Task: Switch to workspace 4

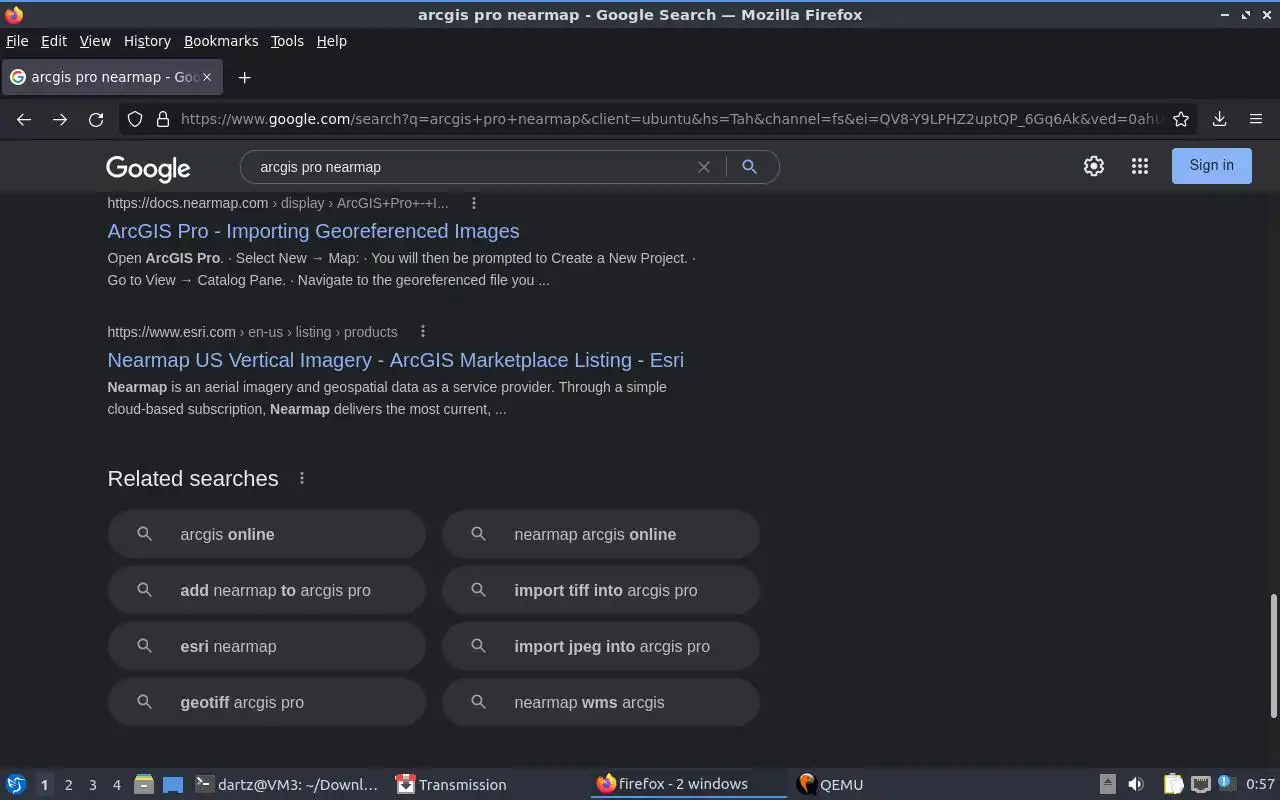Action: tap(116, 785)
